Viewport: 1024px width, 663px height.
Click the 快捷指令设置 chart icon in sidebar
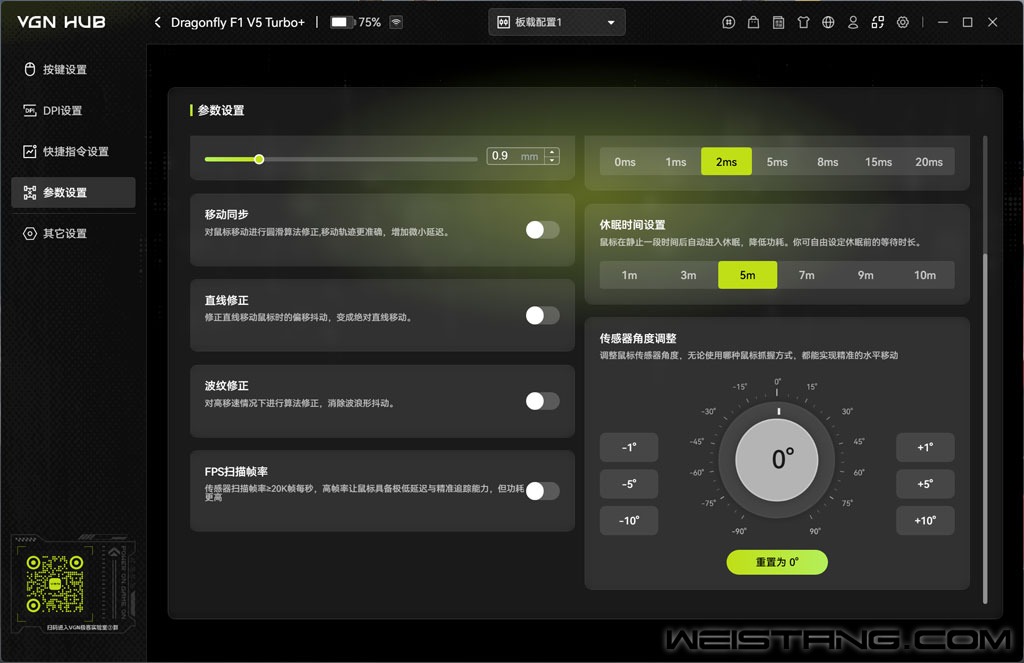point(29,152)
